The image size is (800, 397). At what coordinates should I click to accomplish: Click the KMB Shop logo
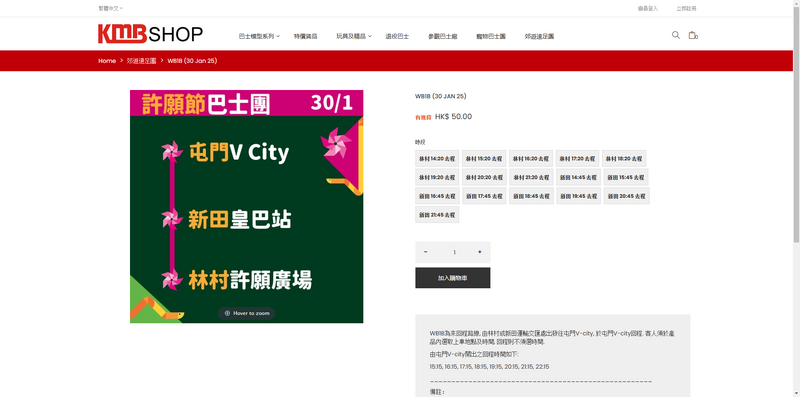point(151,34)
